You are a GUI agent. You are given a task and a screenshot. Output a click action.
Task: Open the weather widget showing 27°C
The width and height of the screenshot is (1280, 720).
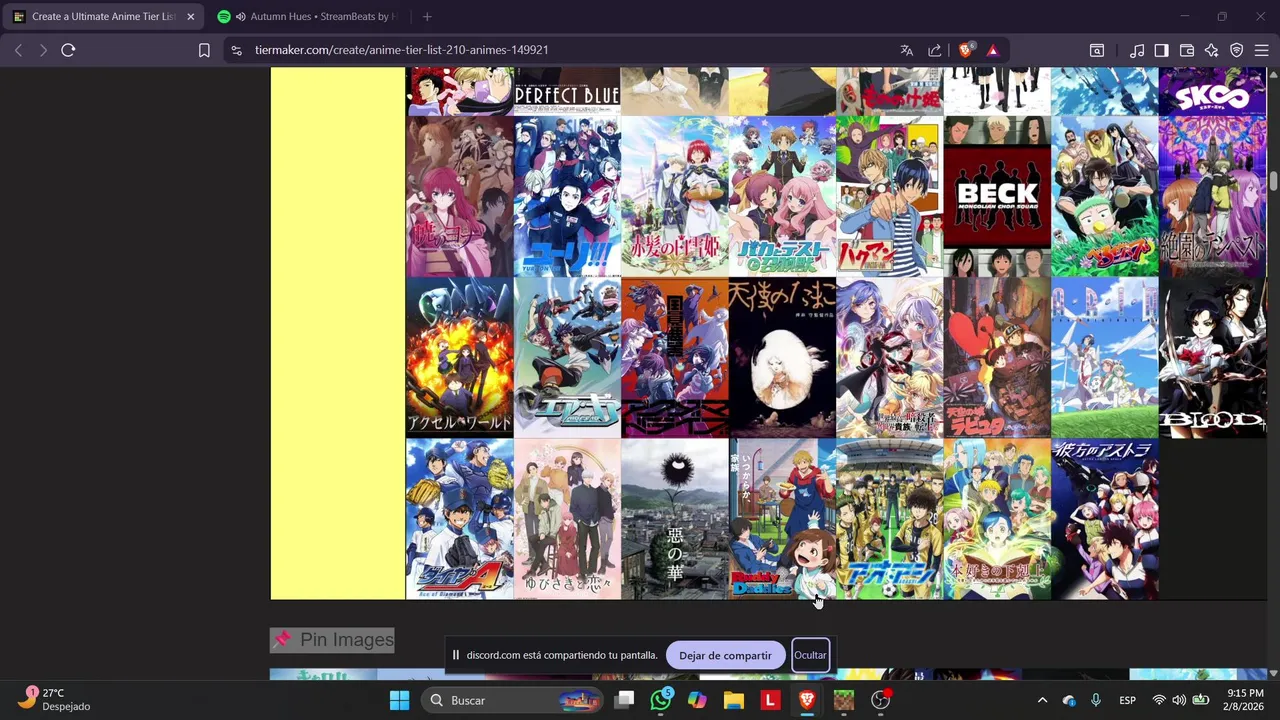click(x=56, y=700)
